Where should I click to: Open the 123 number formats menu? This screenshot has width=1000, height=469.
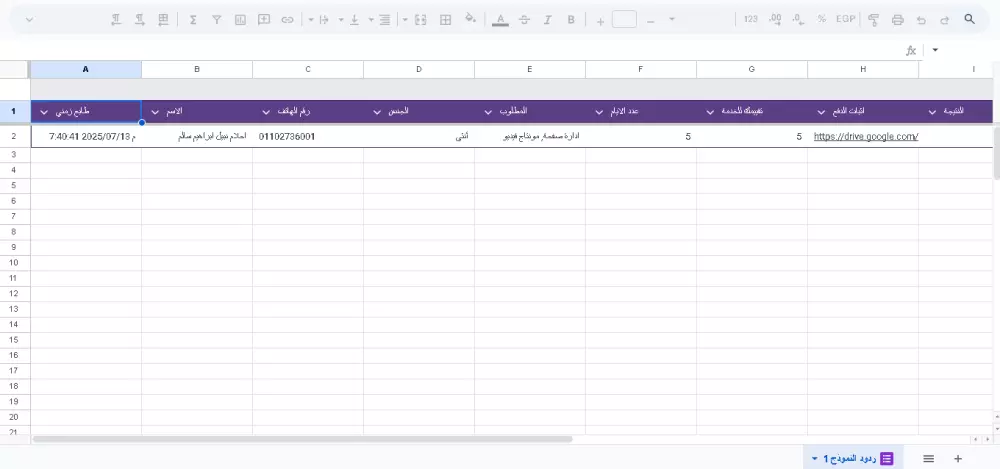[x=751, y=19]
